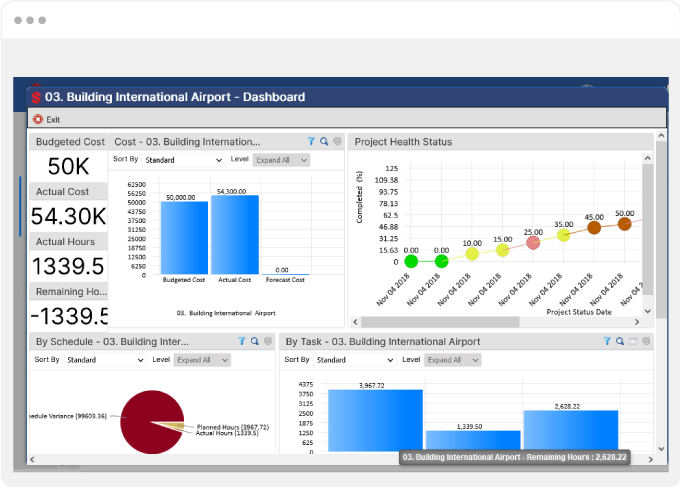Click the Actual Hours tile header
This screenshot has width=680, height=487.
point(69,242)
